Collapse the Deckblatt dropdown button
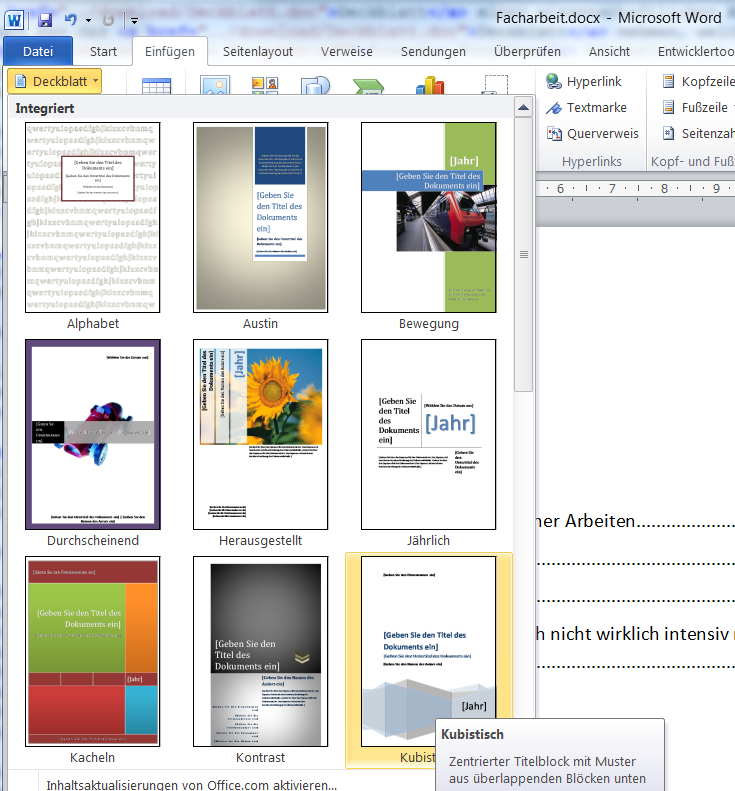The width and height of the screenshot is (735, 791). click(x=54, y=81)
